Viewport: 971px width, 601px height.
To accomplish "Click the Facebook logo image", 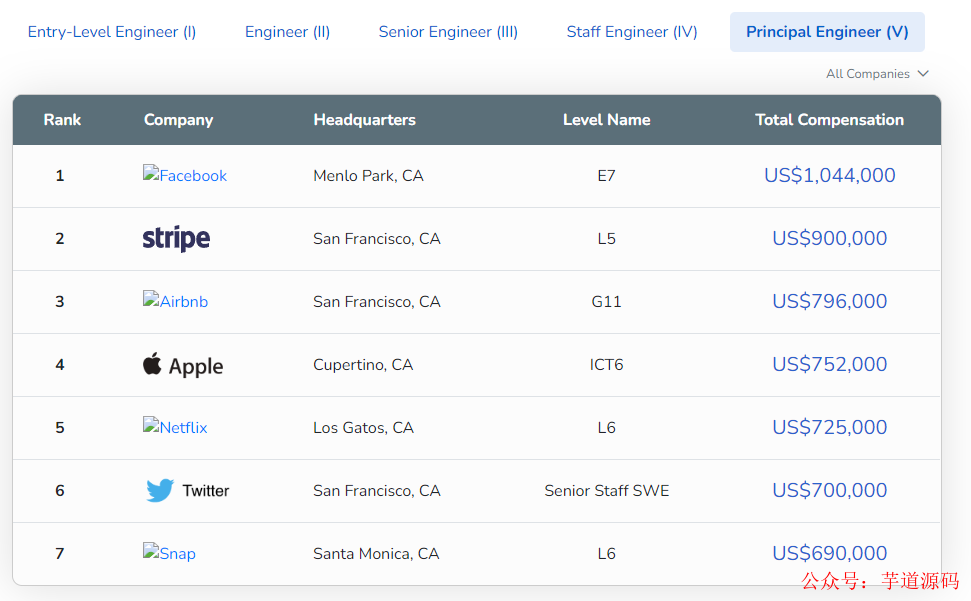I will [x=185, y=175].
